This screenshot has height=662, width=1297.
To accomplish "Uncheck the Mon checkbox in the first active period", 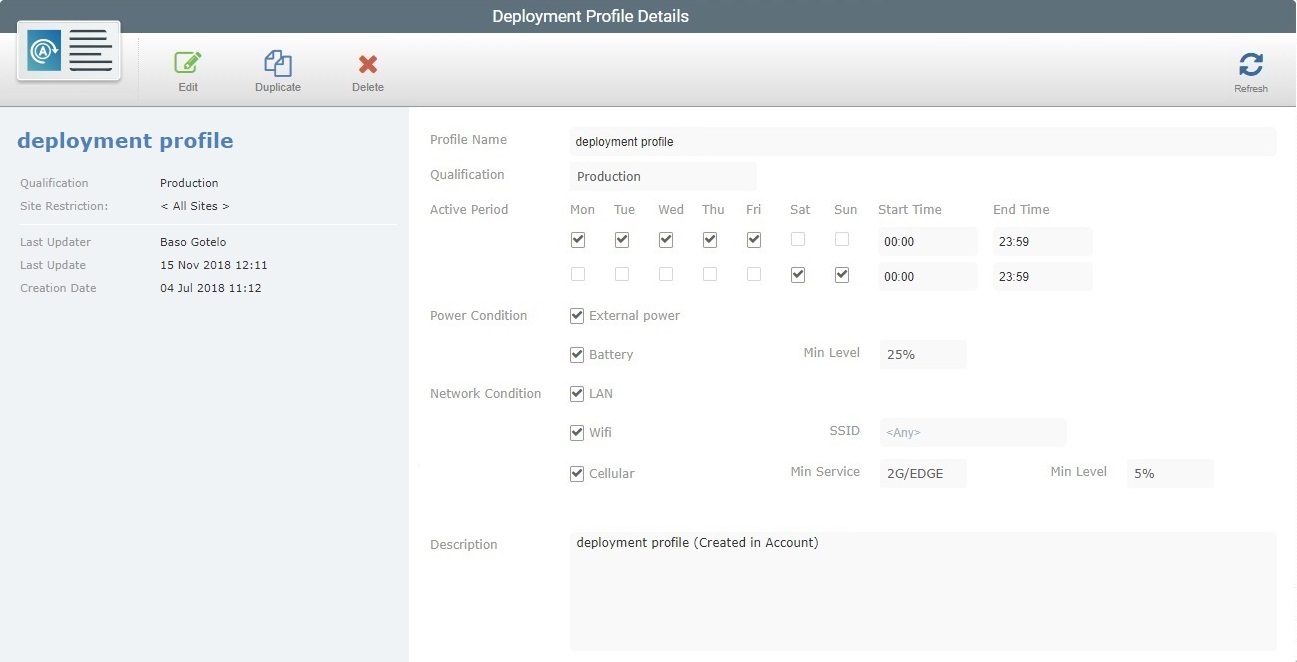I will [577, 239].
